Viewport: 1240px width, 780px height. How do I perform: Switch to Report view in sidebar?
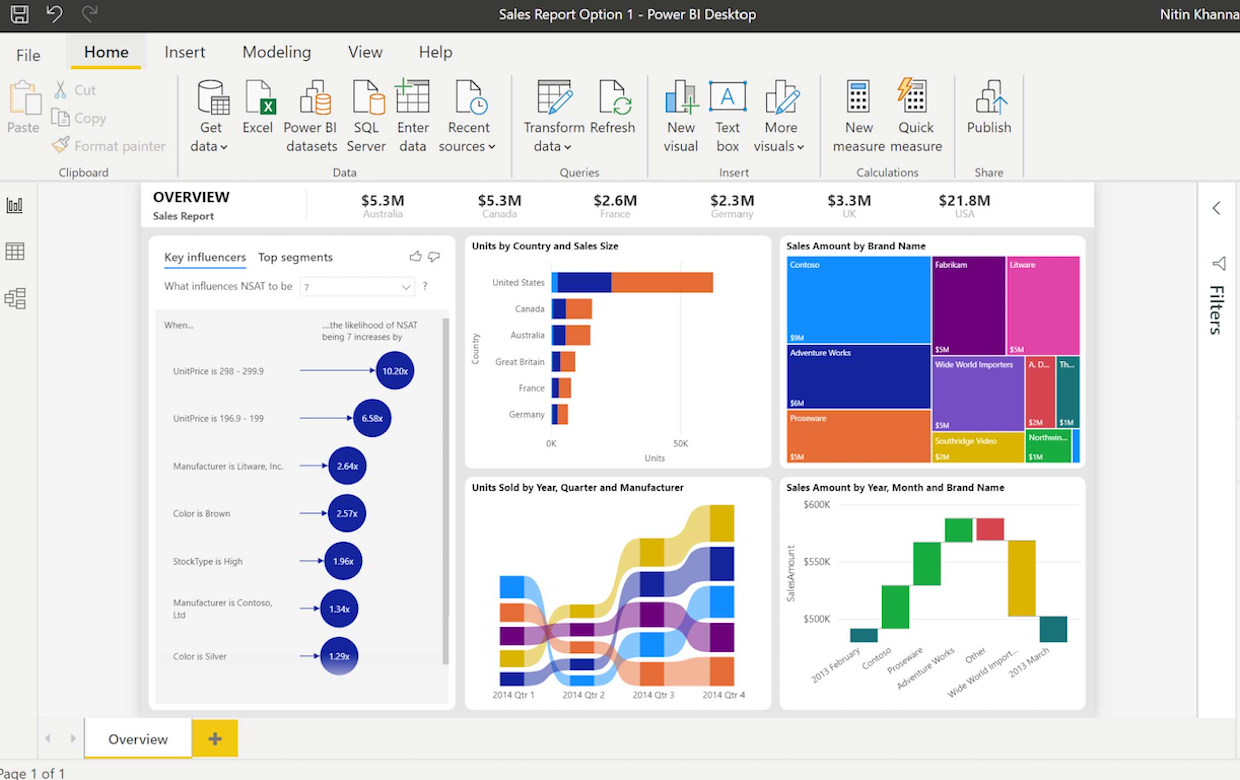15,205
